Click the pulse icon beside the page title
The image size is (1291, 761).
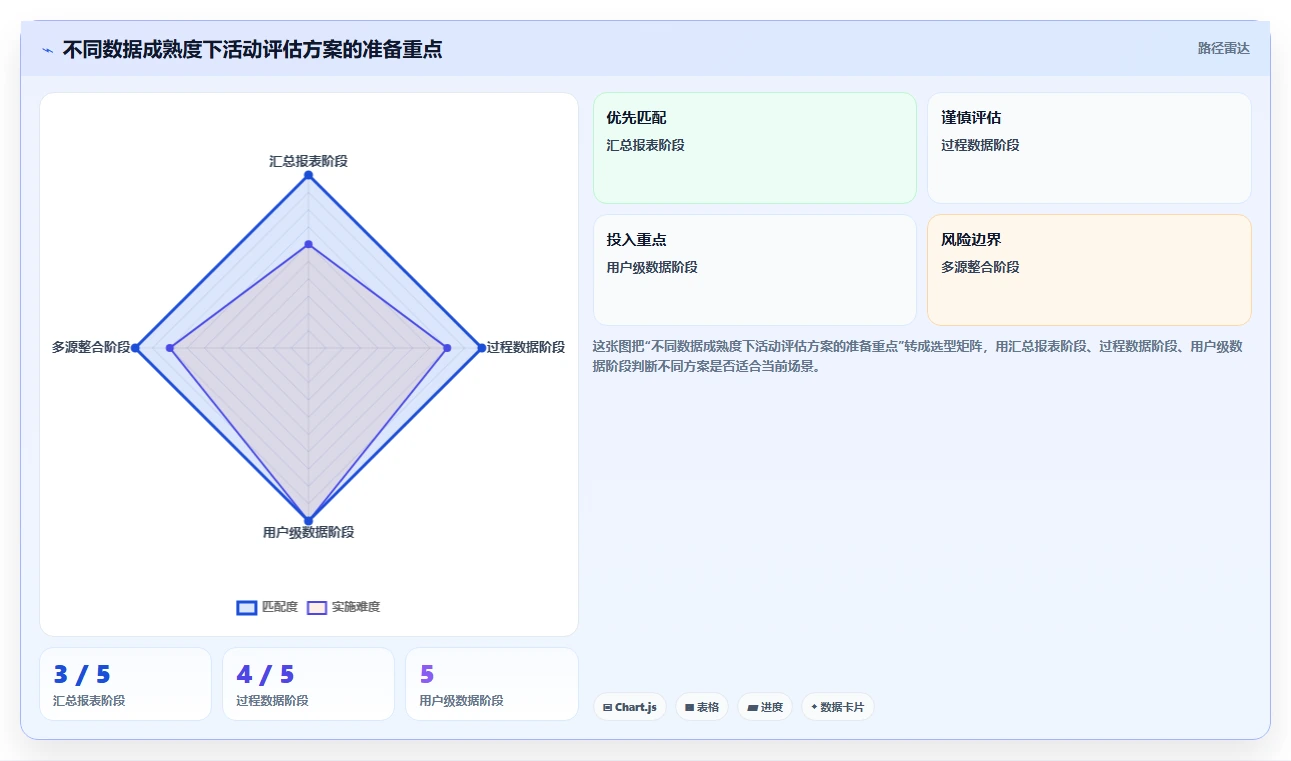(x=47, y=50)
